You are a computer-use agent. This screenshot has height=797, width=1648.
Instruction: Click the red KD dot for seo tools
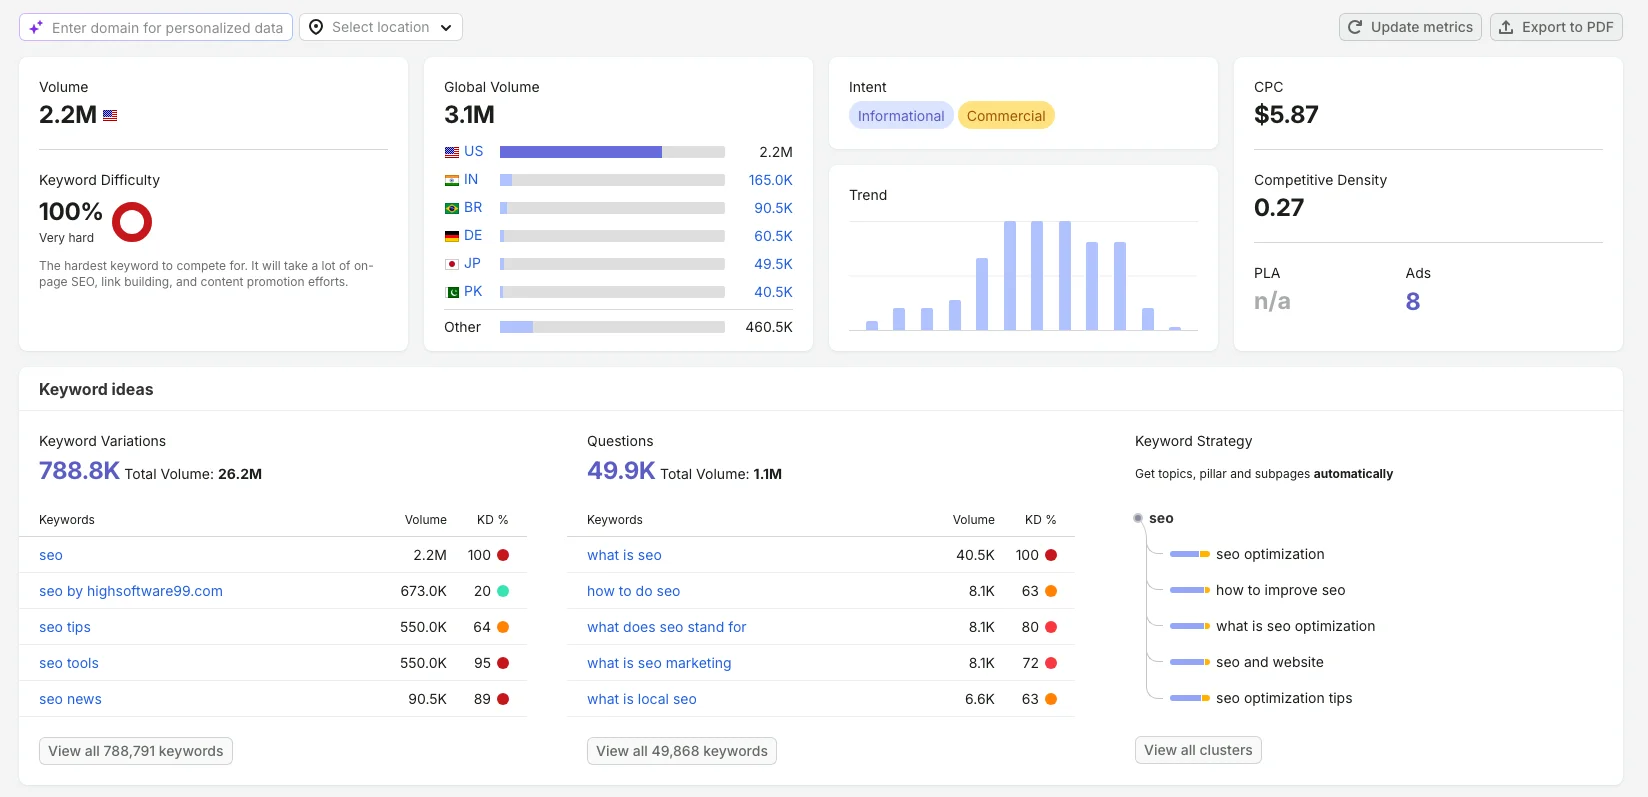click(x=503, y=663)
